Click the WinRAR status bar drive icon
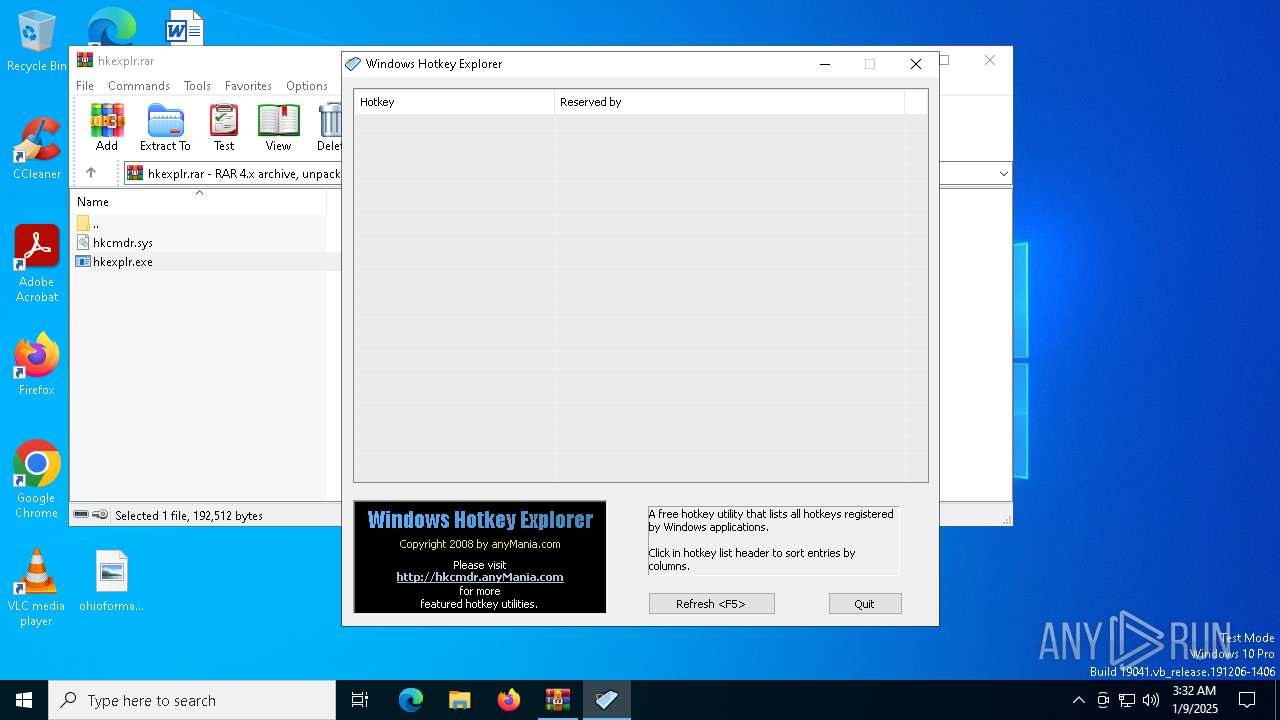 pyautogui.click(x=81, y=515)
